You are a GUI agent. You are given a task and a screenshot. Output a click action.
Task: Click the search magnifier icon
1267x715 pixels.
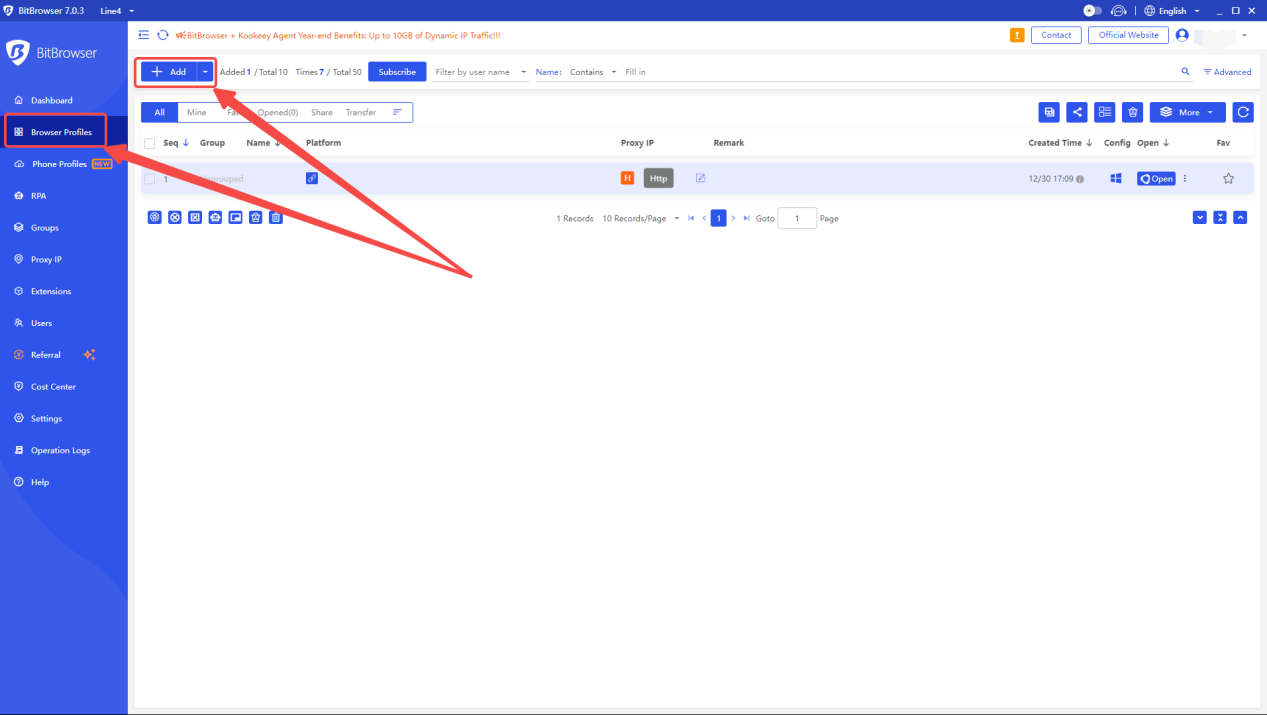1186,72
